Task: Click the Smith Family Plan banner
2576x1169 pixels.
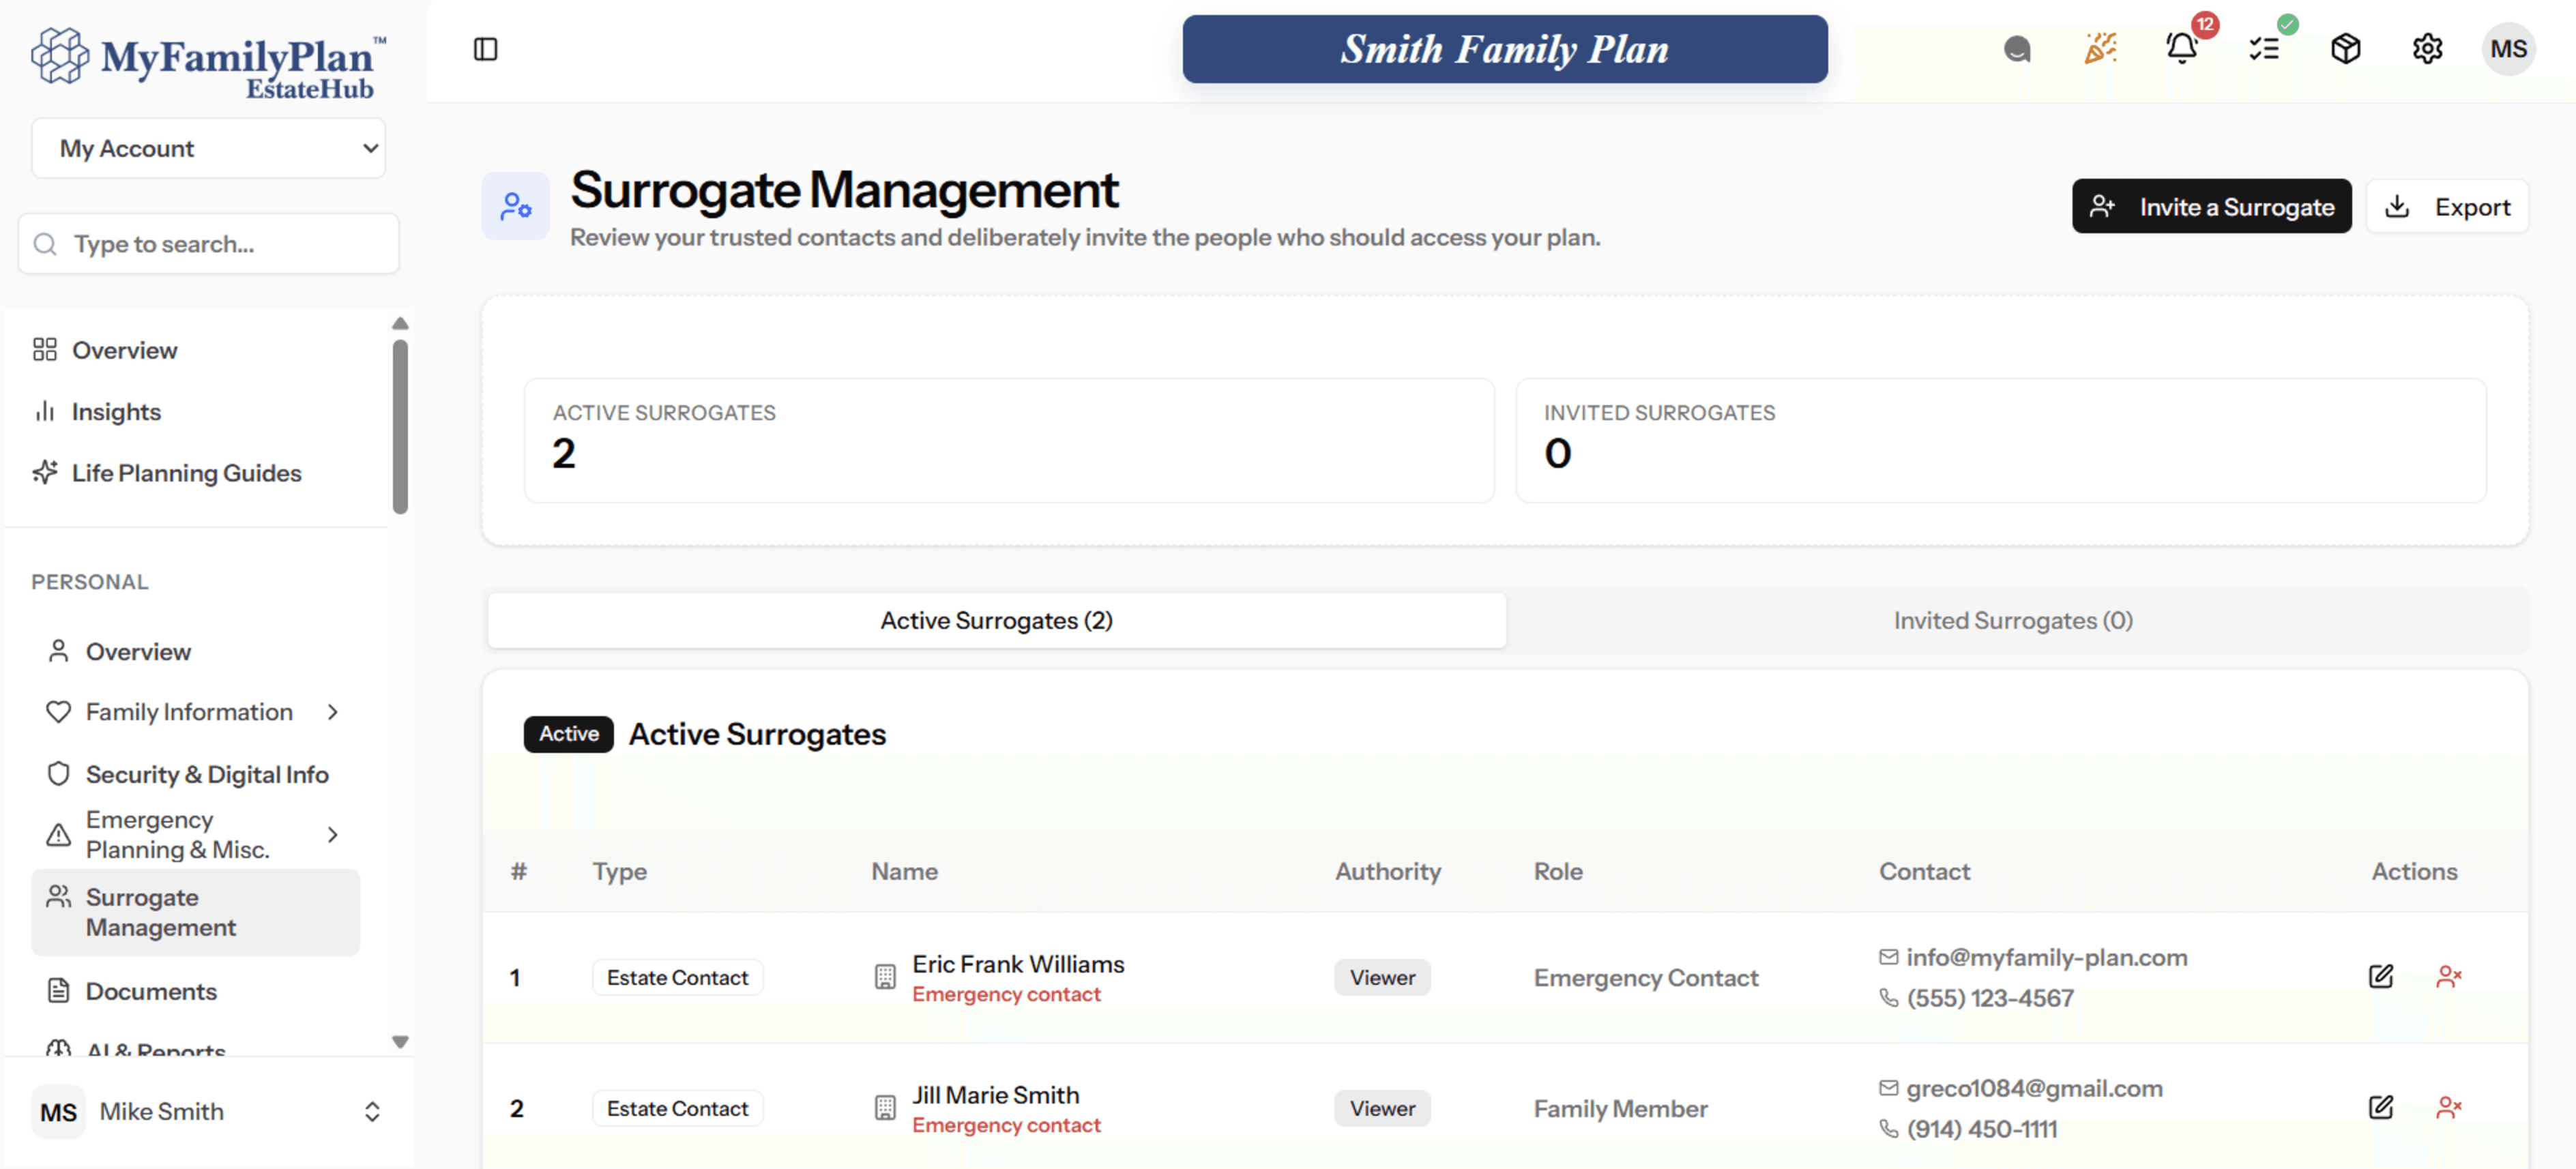Action: (1505, 49)
